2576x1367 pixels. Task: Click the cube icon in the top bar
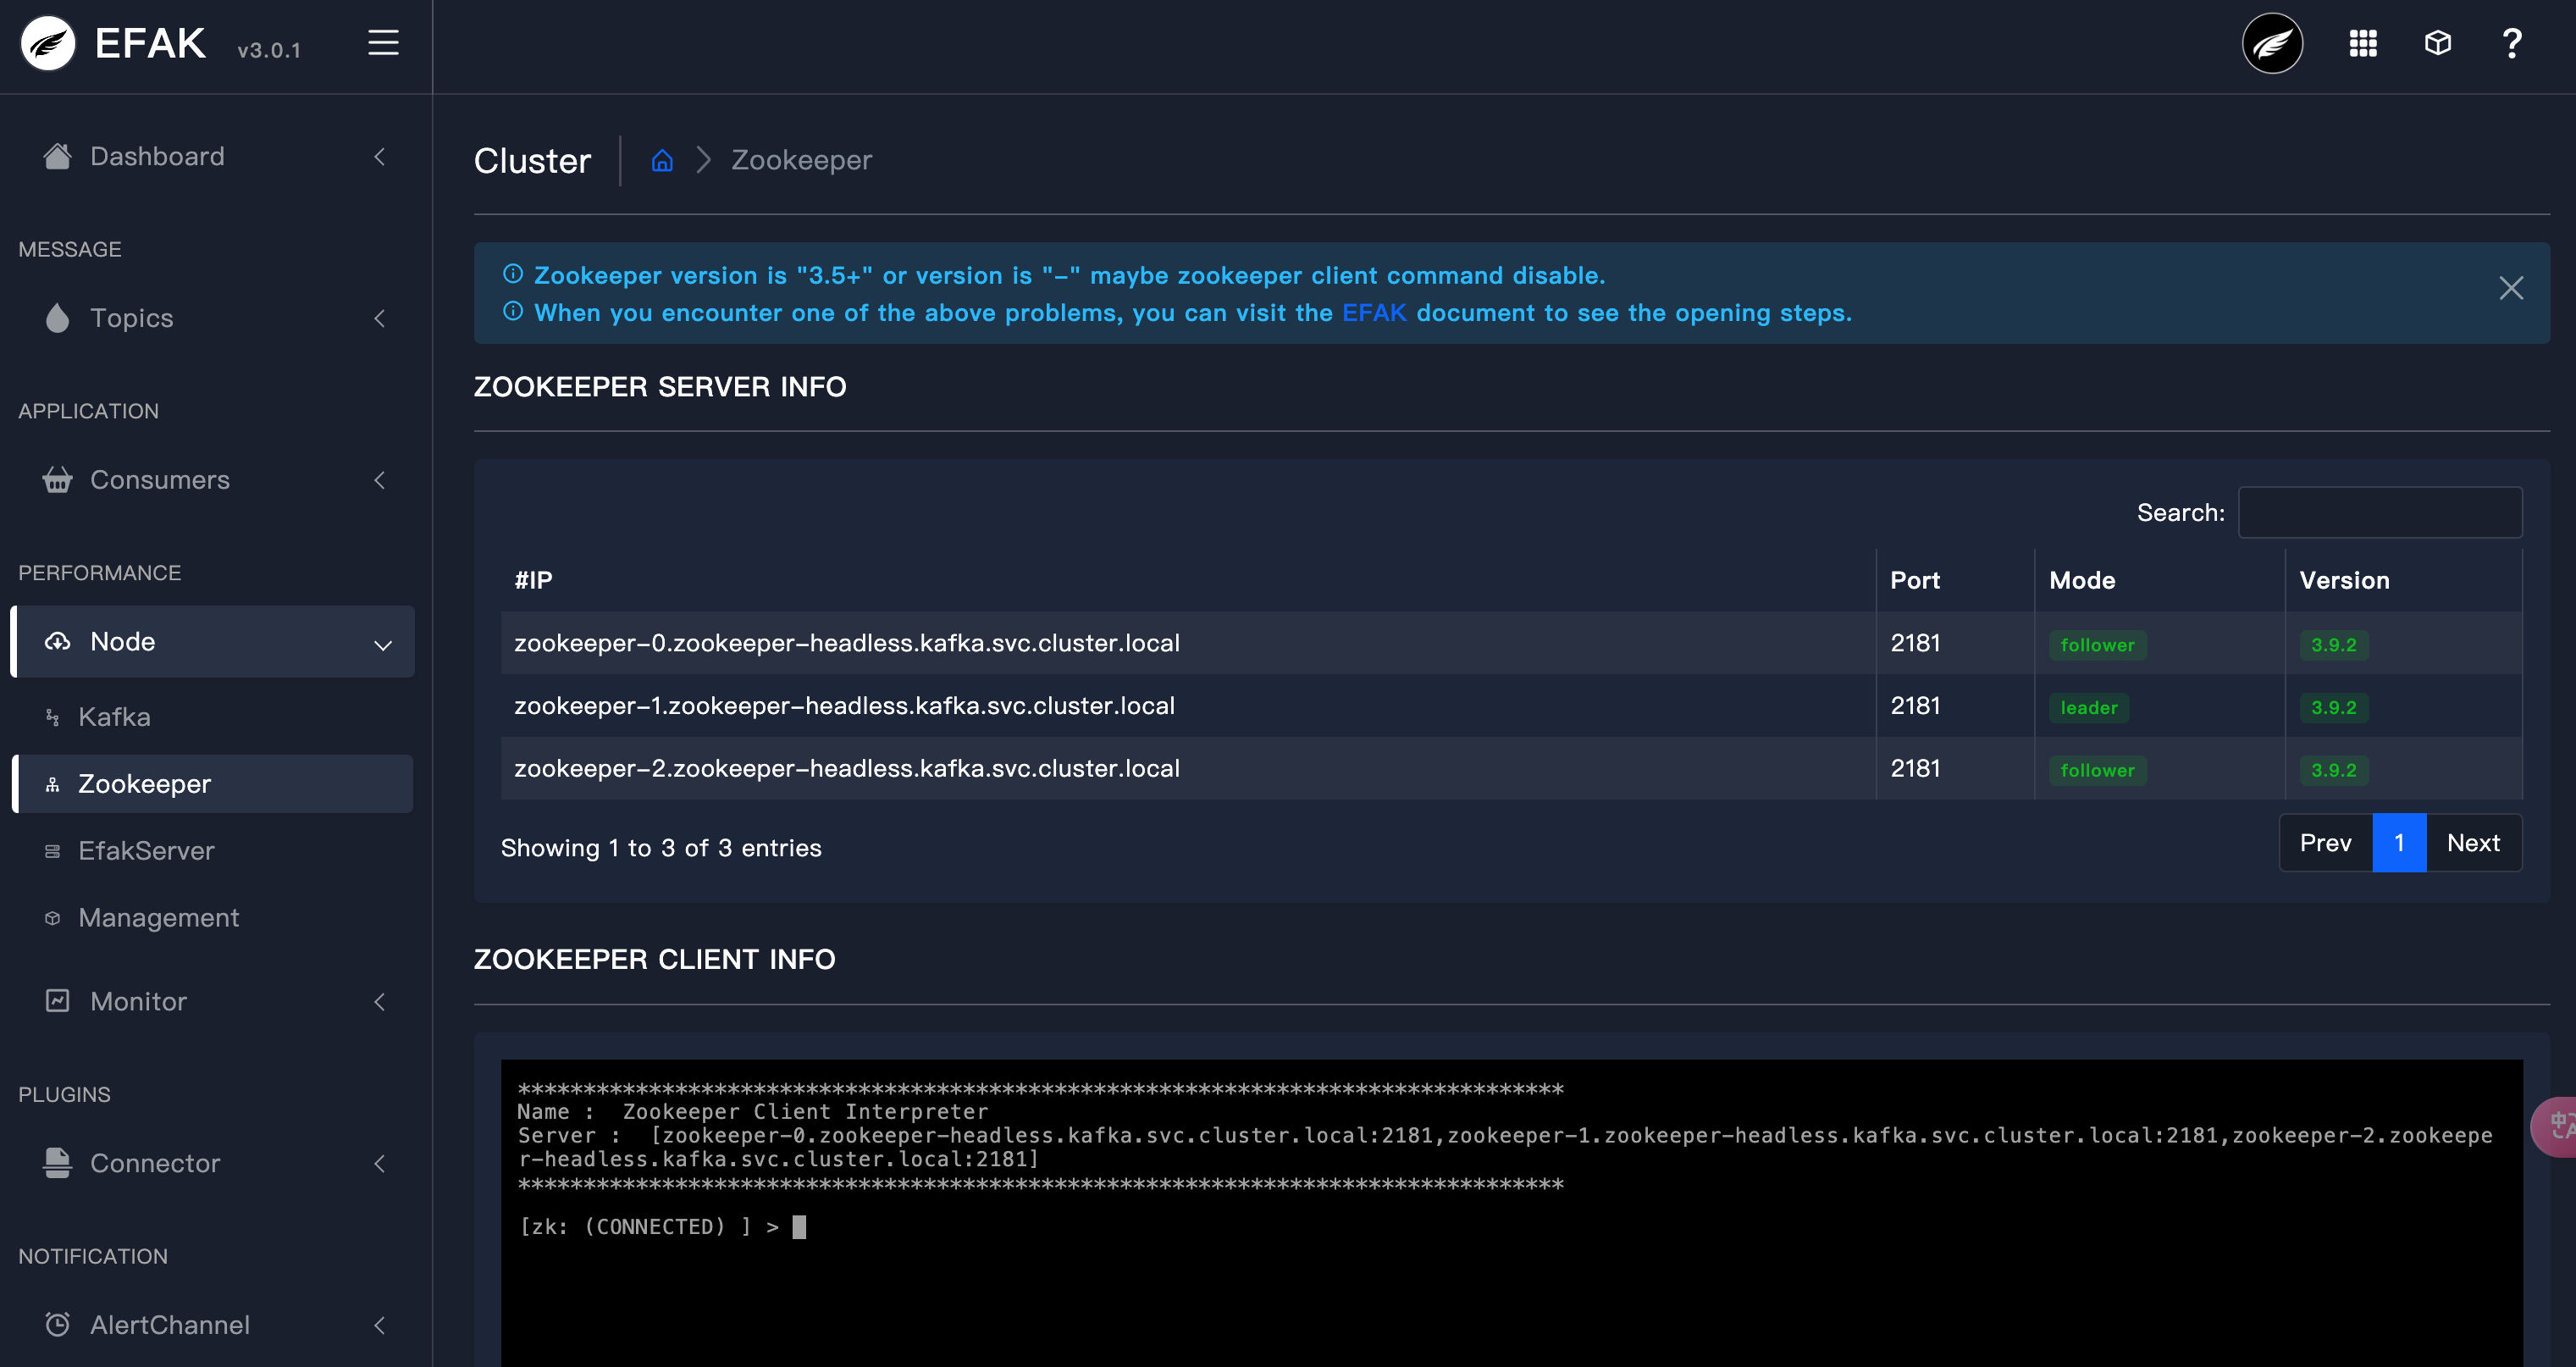click(x=2438, y=43)
